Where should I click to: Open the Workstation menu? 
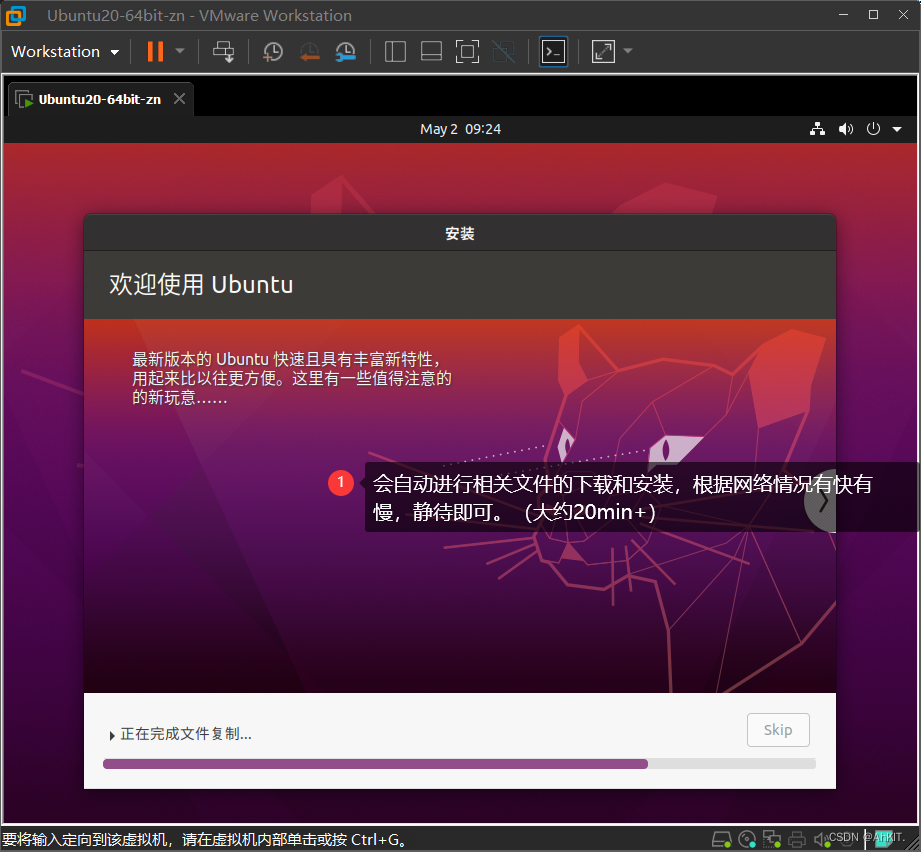point(65,52)
